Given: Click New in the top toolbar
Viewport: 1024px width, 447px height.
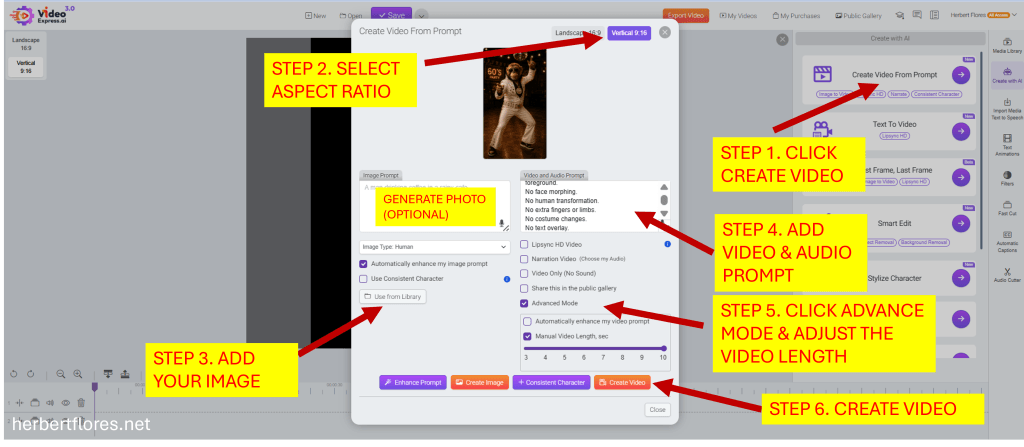Looking at the screenshot, I should [315, 16].
